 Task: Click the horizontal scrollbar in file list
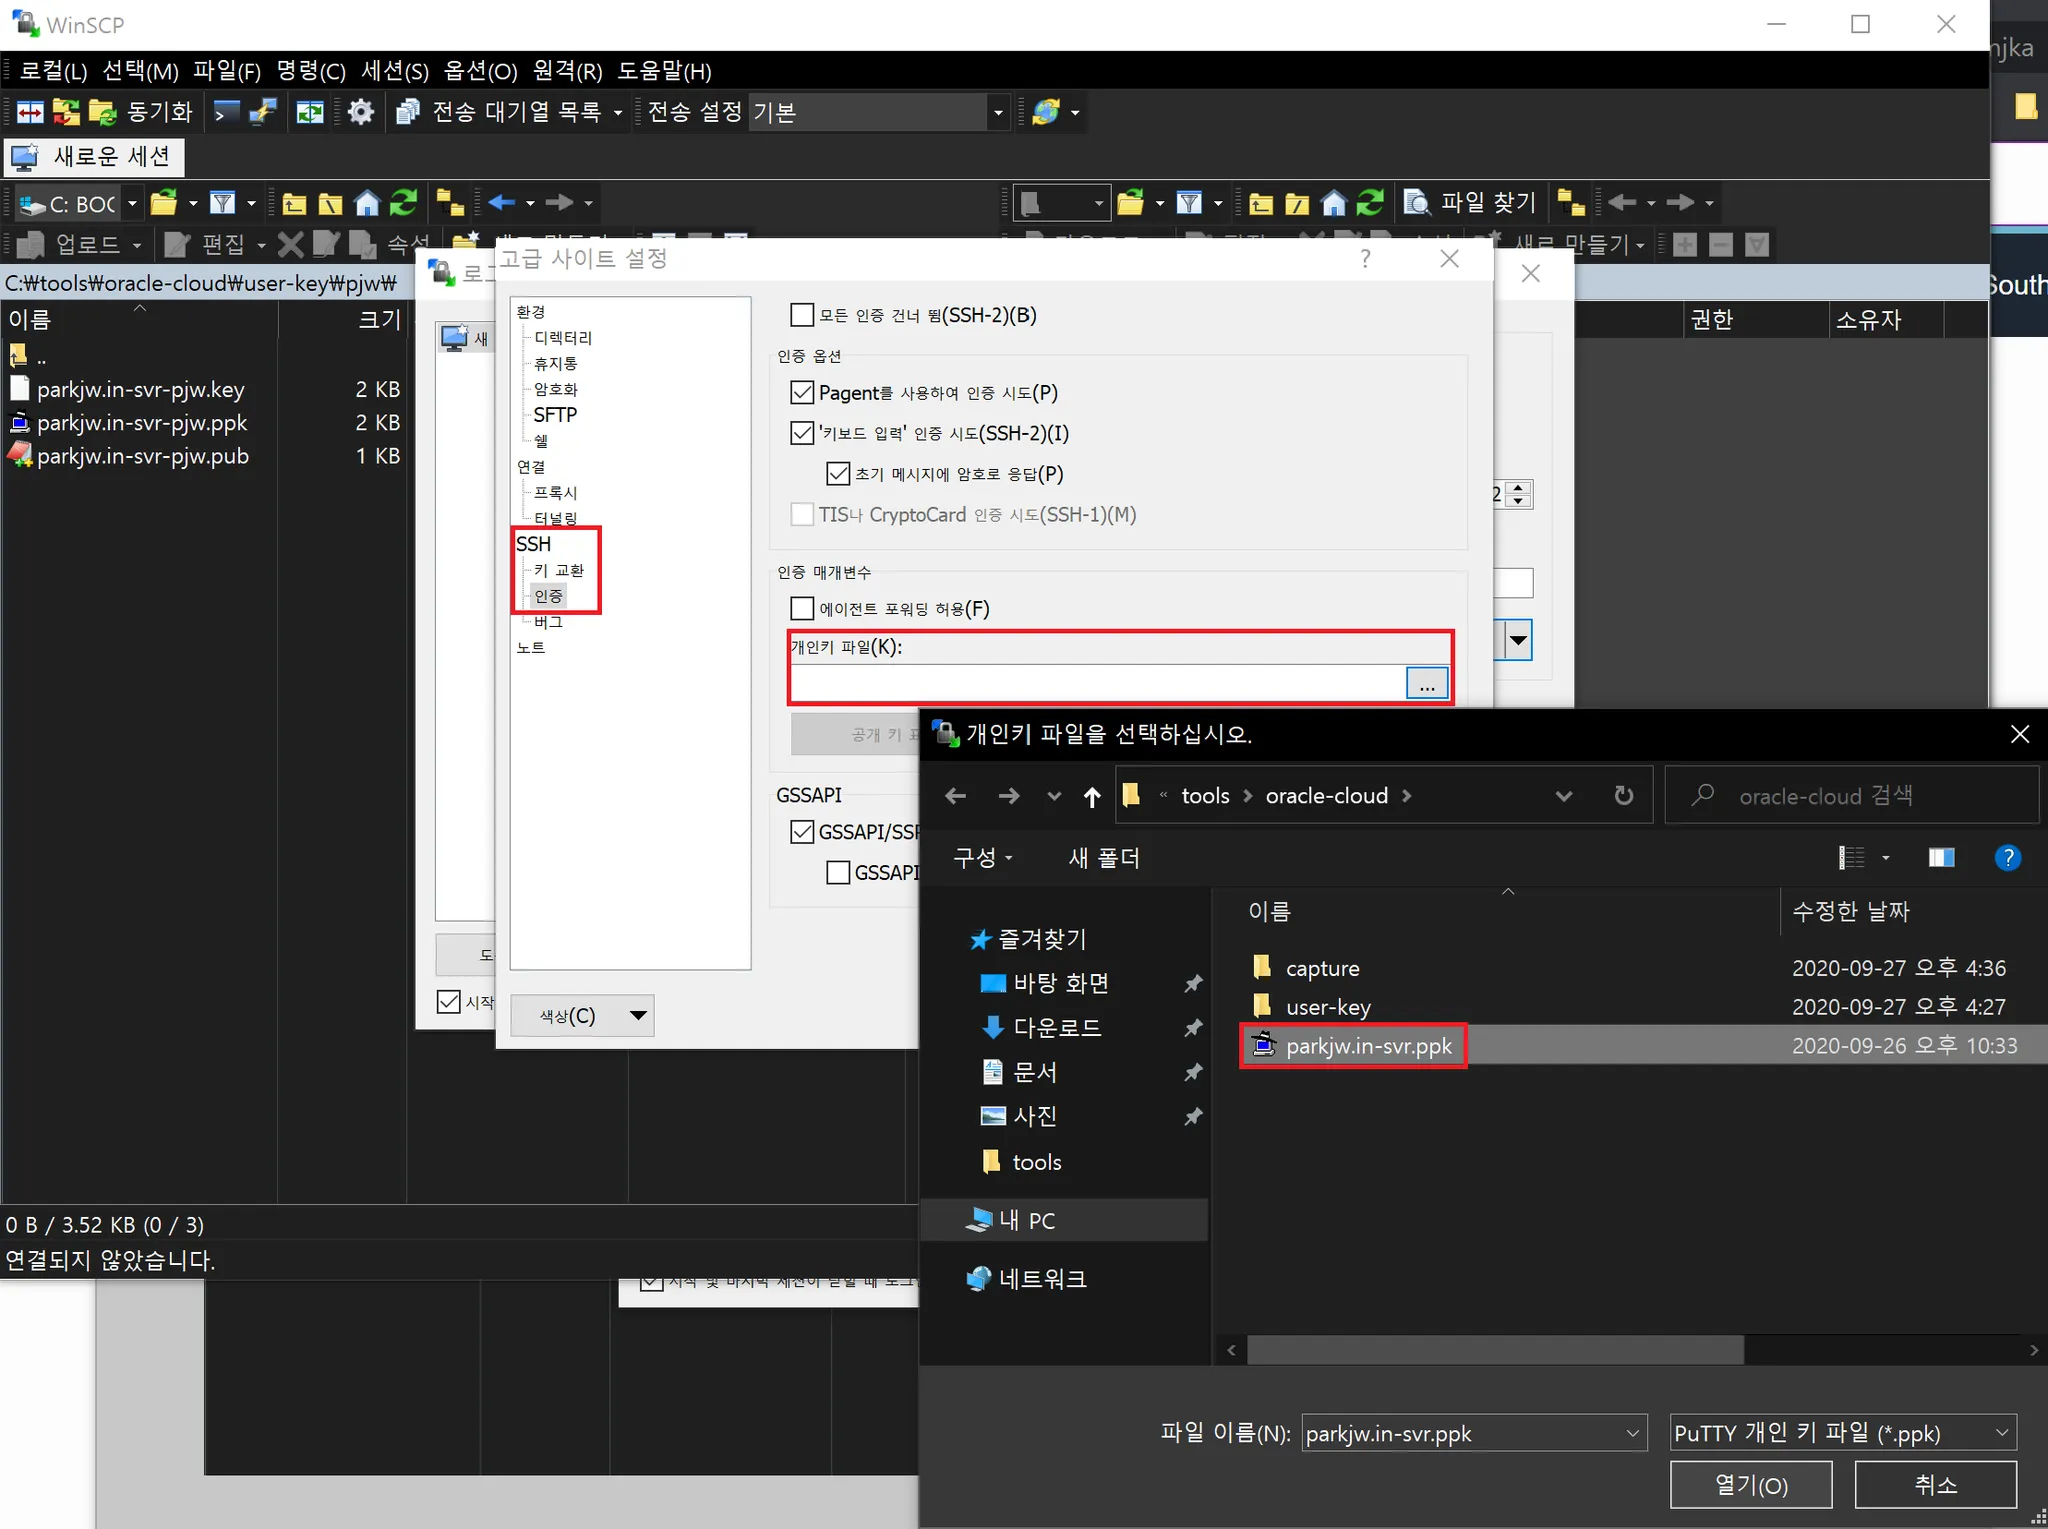1495,1350
